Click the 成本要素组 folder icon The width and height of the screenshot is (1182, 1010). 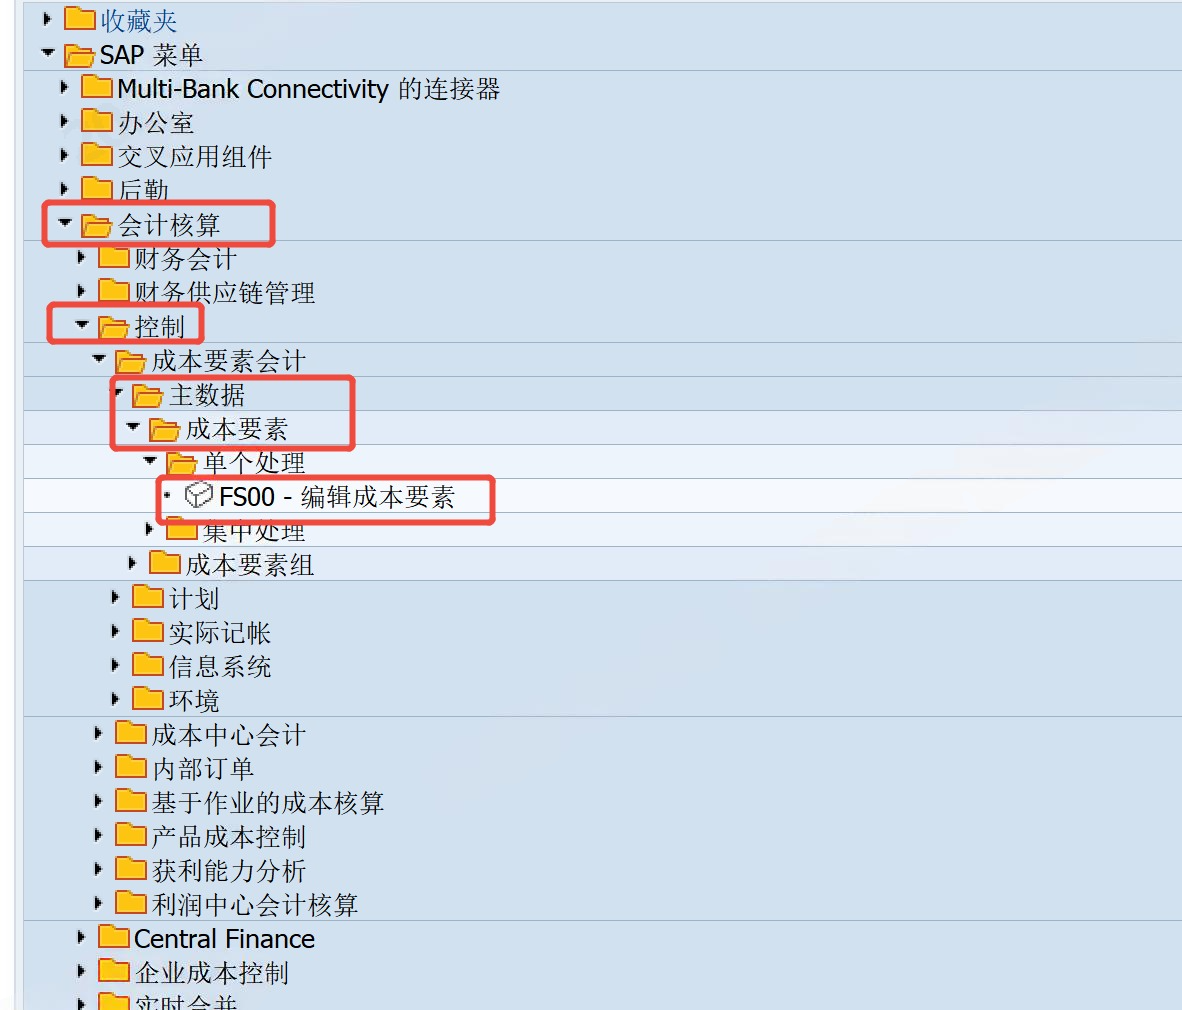click(x=165, y=562)
